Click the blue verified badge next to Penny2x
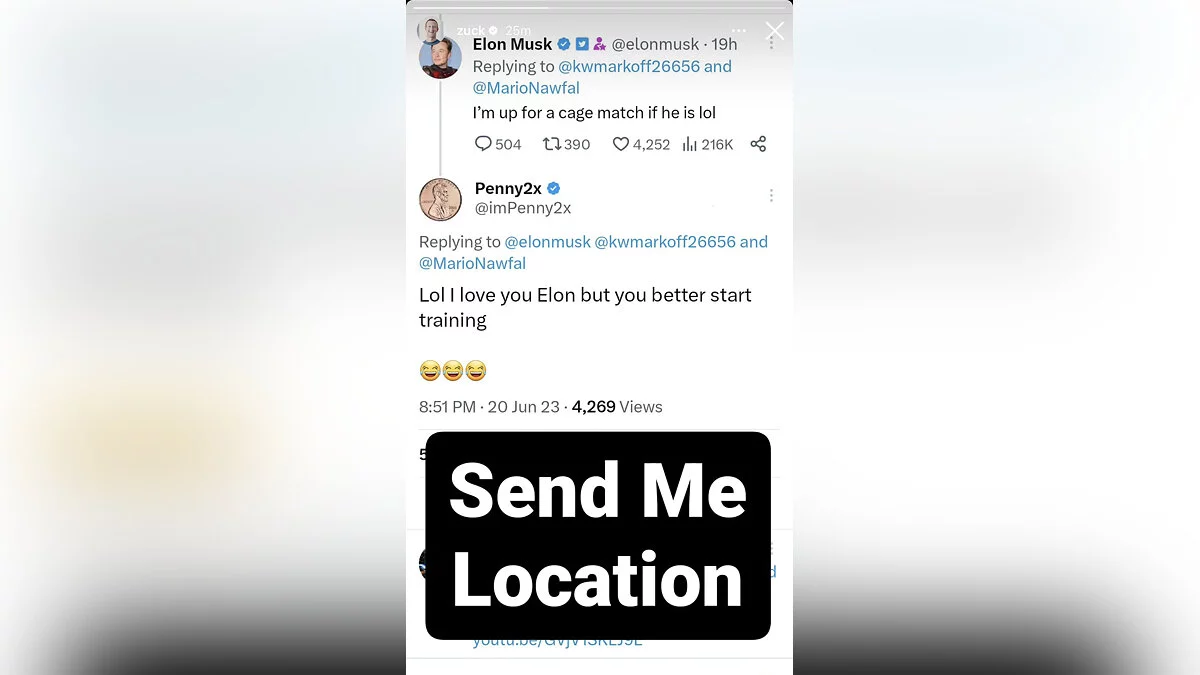The image size is (1200, 675). 554,188
